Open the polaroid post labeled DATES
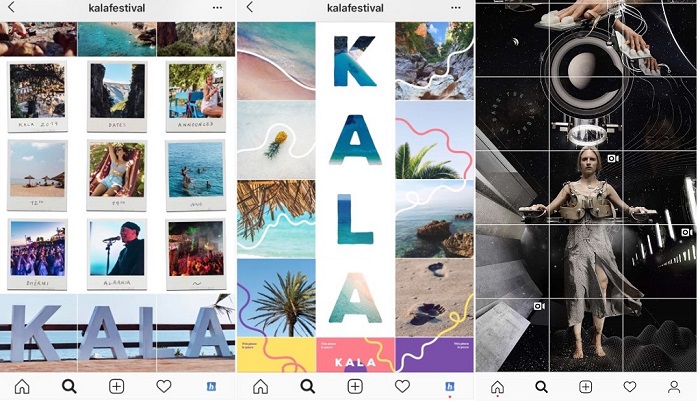700x401 pixels. pos(117,96)
